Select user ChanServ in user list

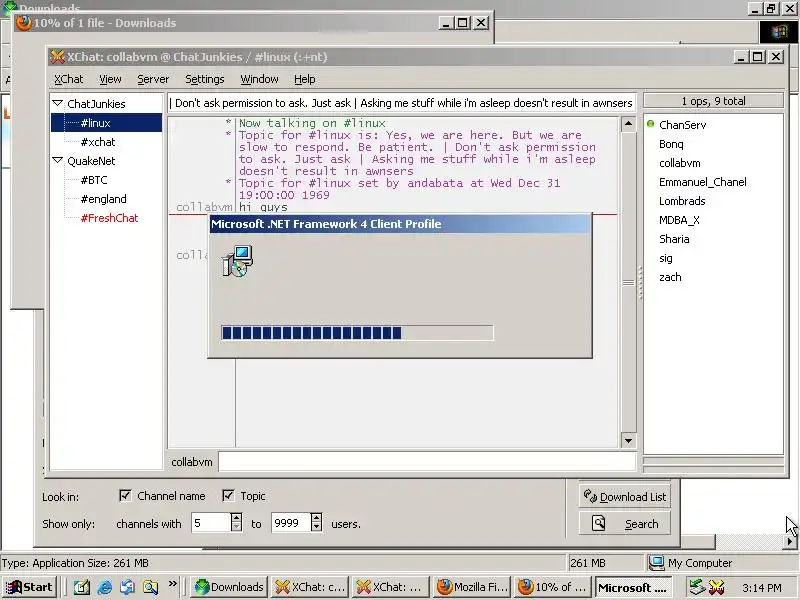[683, 125]
